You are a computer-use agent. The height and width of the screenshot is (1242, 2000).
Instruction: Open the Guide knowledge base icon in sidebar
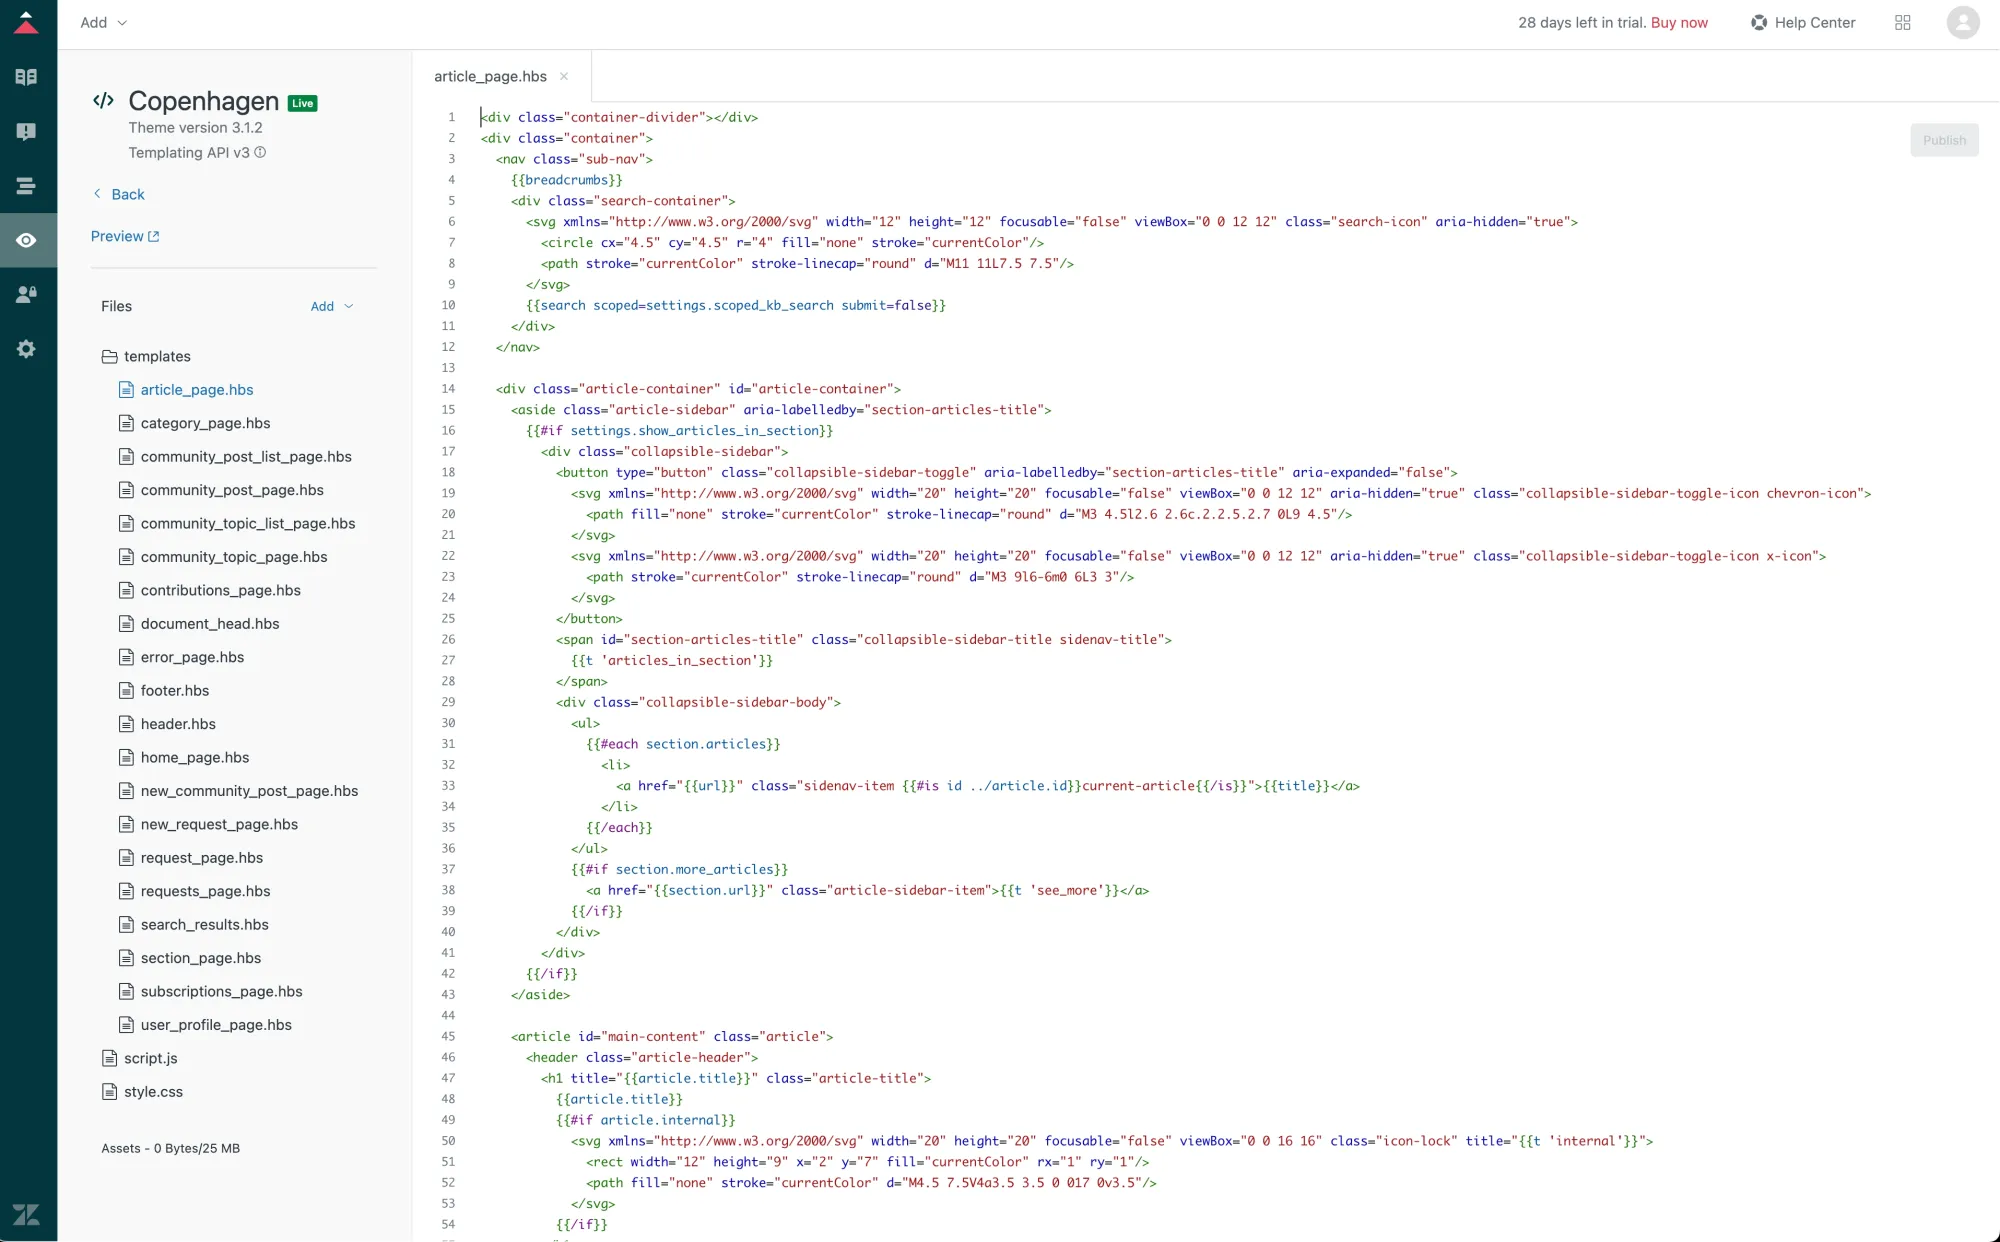coord(27,77)
